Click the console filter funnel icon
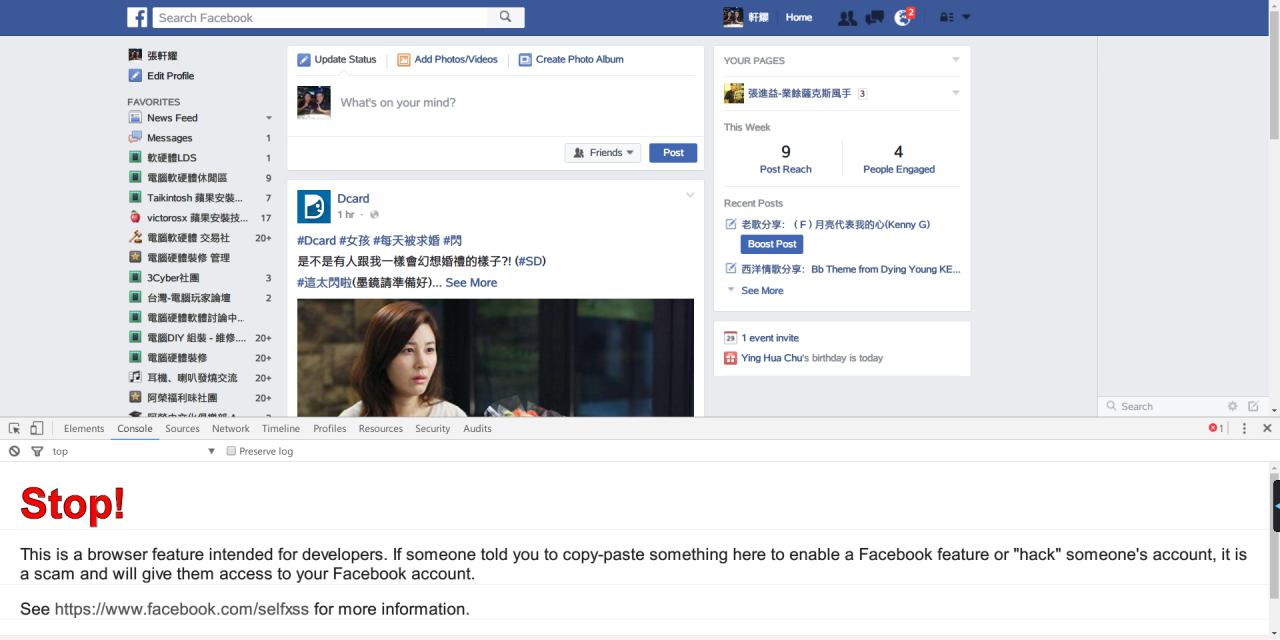This screenshot has width=1280, height=640. (37, 451)
